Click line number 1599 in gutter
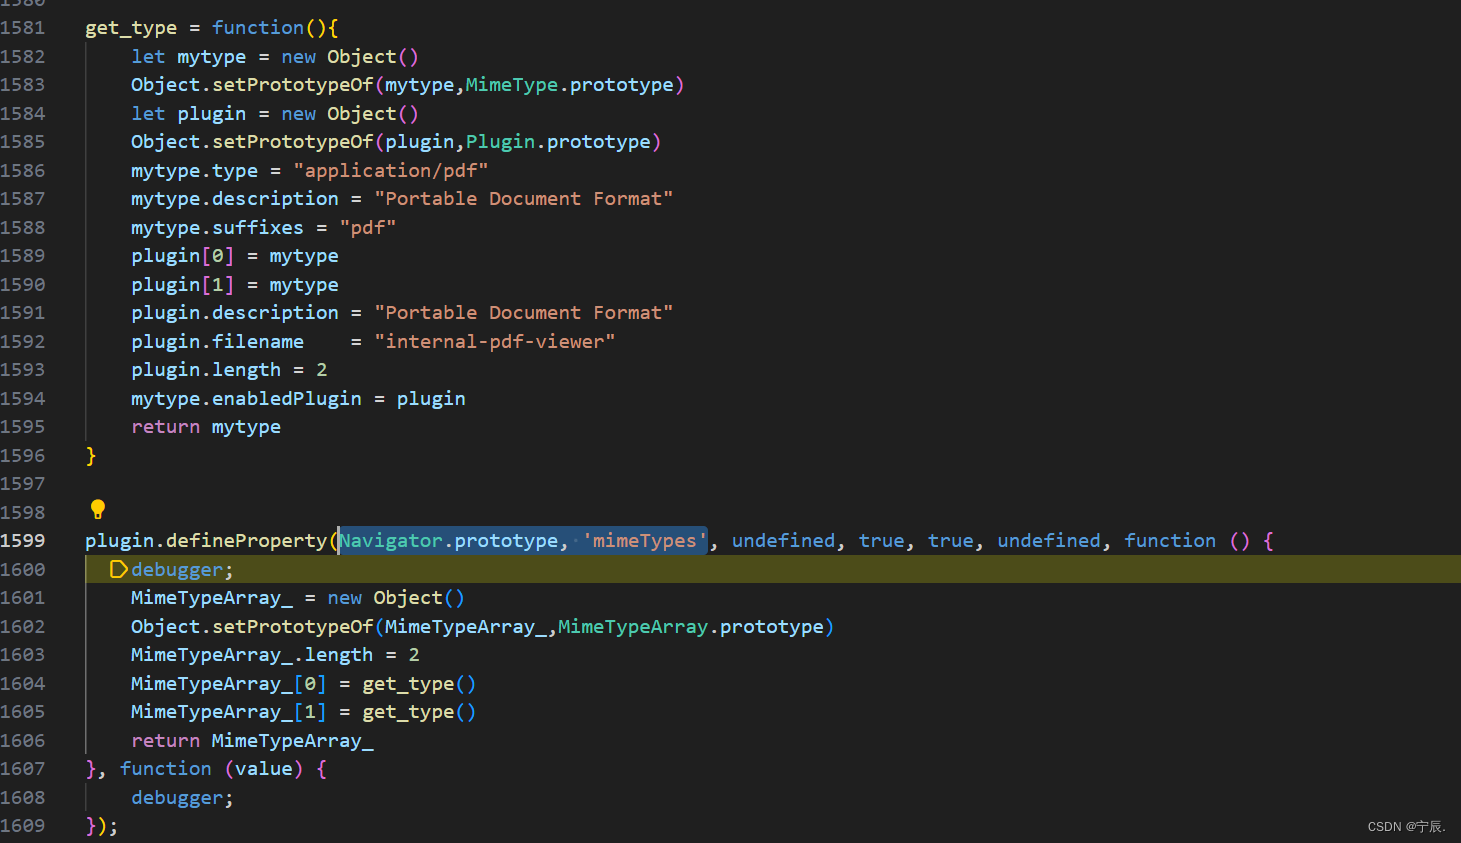This screenshot has width=1461, height=843. 23,541
